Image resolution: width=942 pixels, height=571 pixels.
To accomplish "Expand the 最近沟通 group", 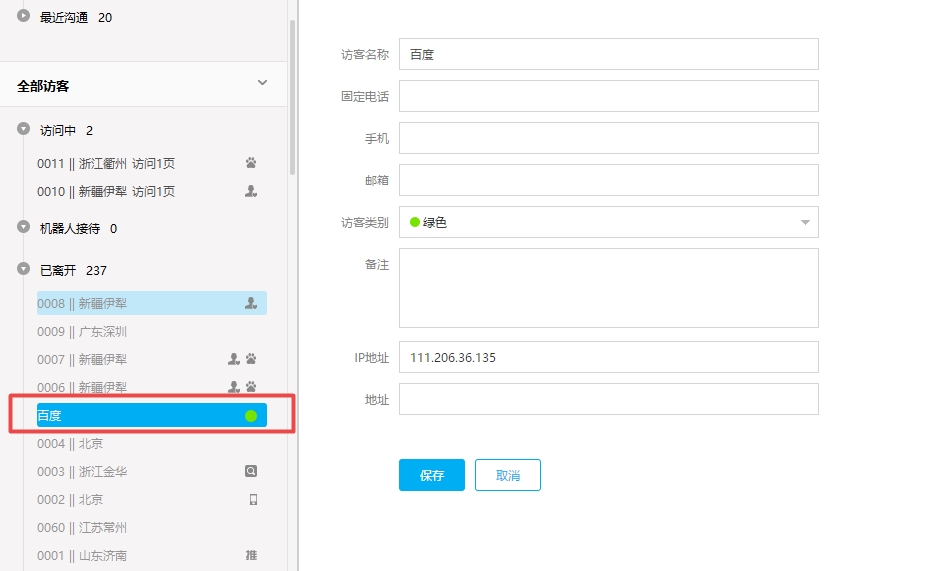I will tap(24, 17).
